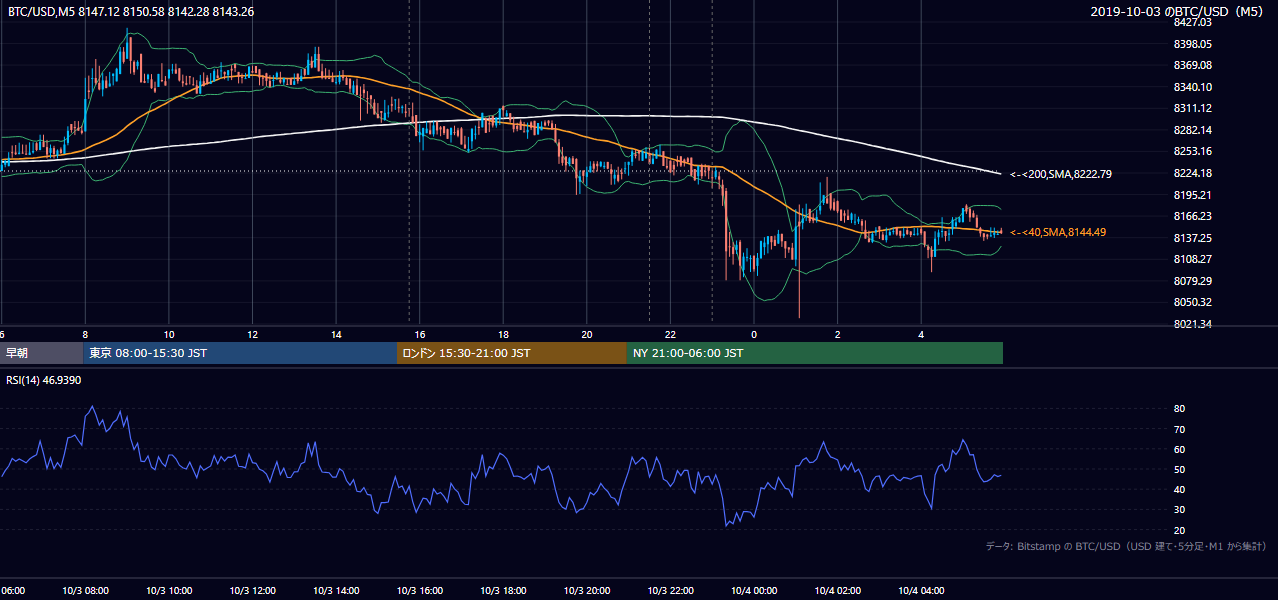Select the 40 SMA 8144.49 label
1278x600 pixels.
tap(1058, 232)
